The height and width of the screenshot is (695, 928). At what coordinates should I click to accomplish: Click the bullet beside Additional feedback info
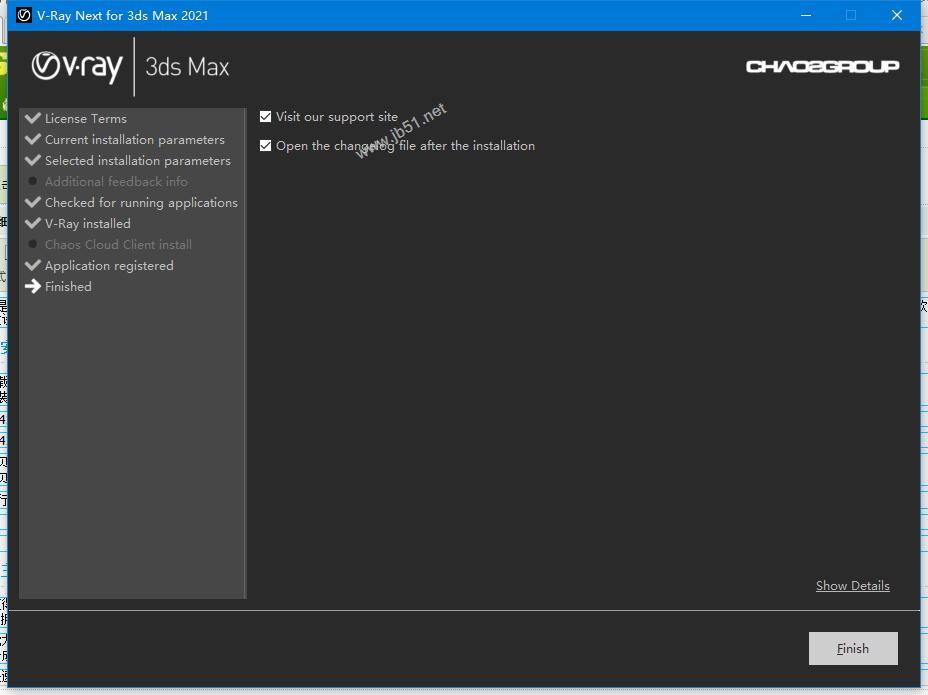33,181
